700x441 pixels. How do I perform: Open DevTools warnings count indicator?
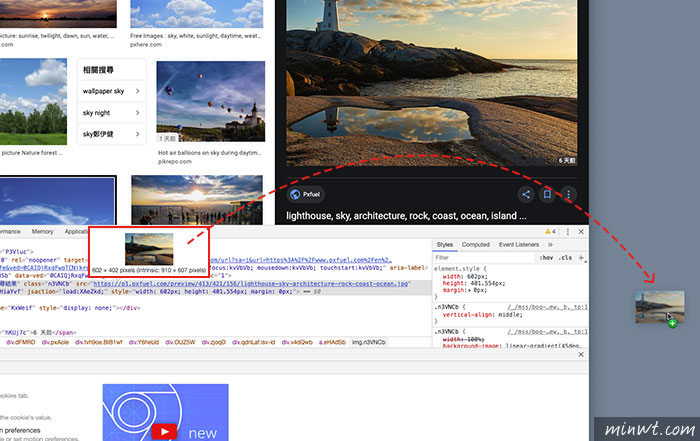coord(550,231)
